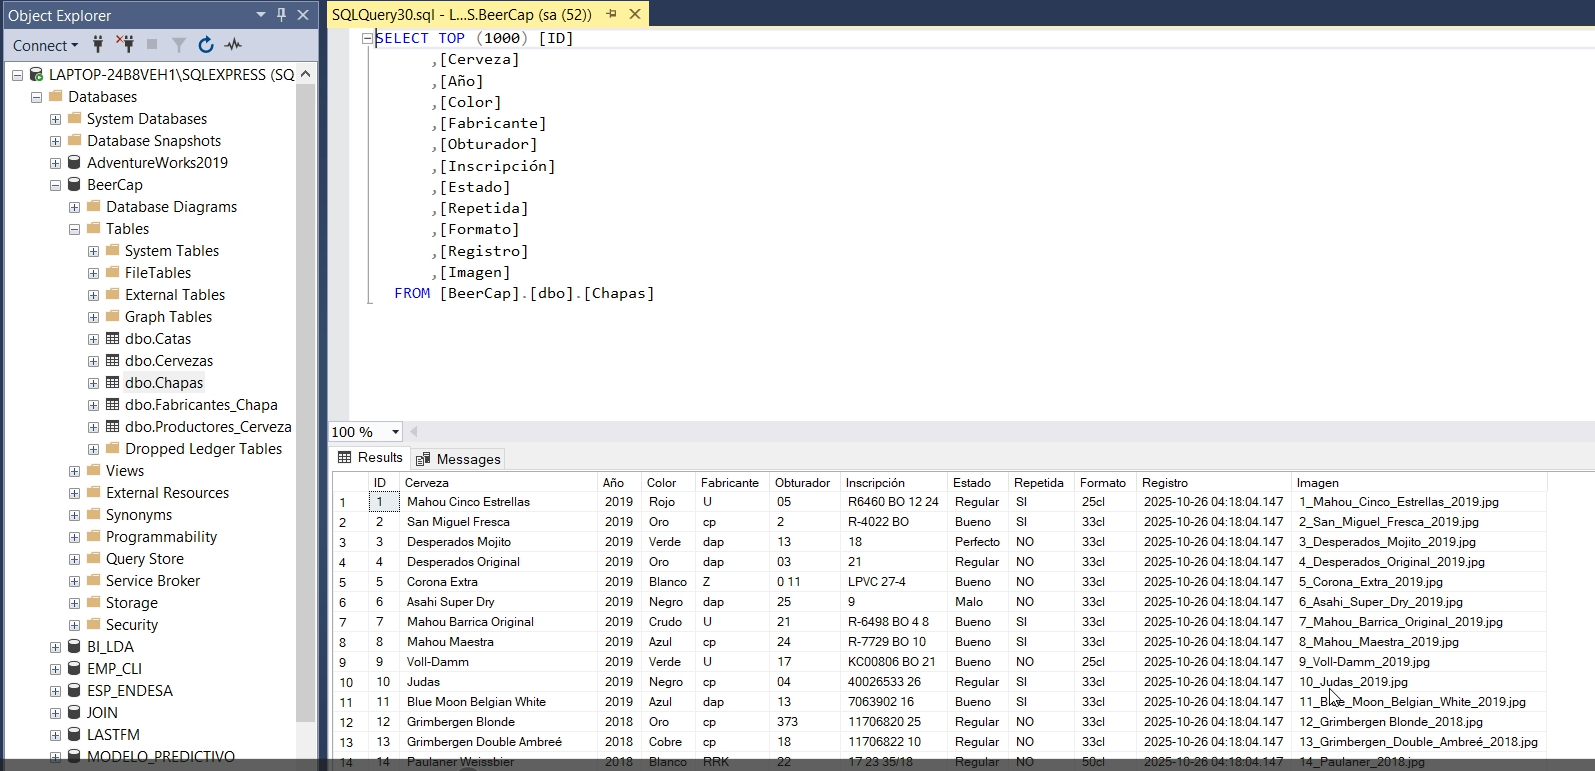Click the Fabricante column header
This screenshot has height=771, width=1595.
coord(732,482)
